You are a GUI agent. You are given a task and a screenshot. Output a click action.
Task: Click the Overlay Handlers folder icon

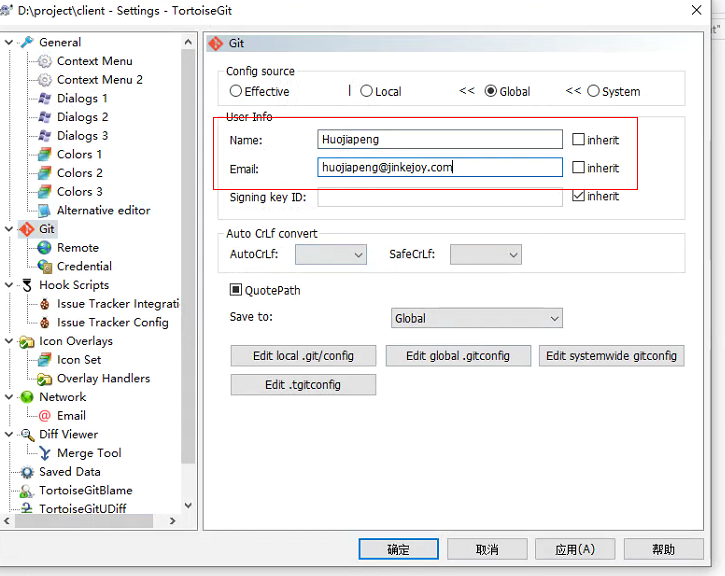coord(44,379)
